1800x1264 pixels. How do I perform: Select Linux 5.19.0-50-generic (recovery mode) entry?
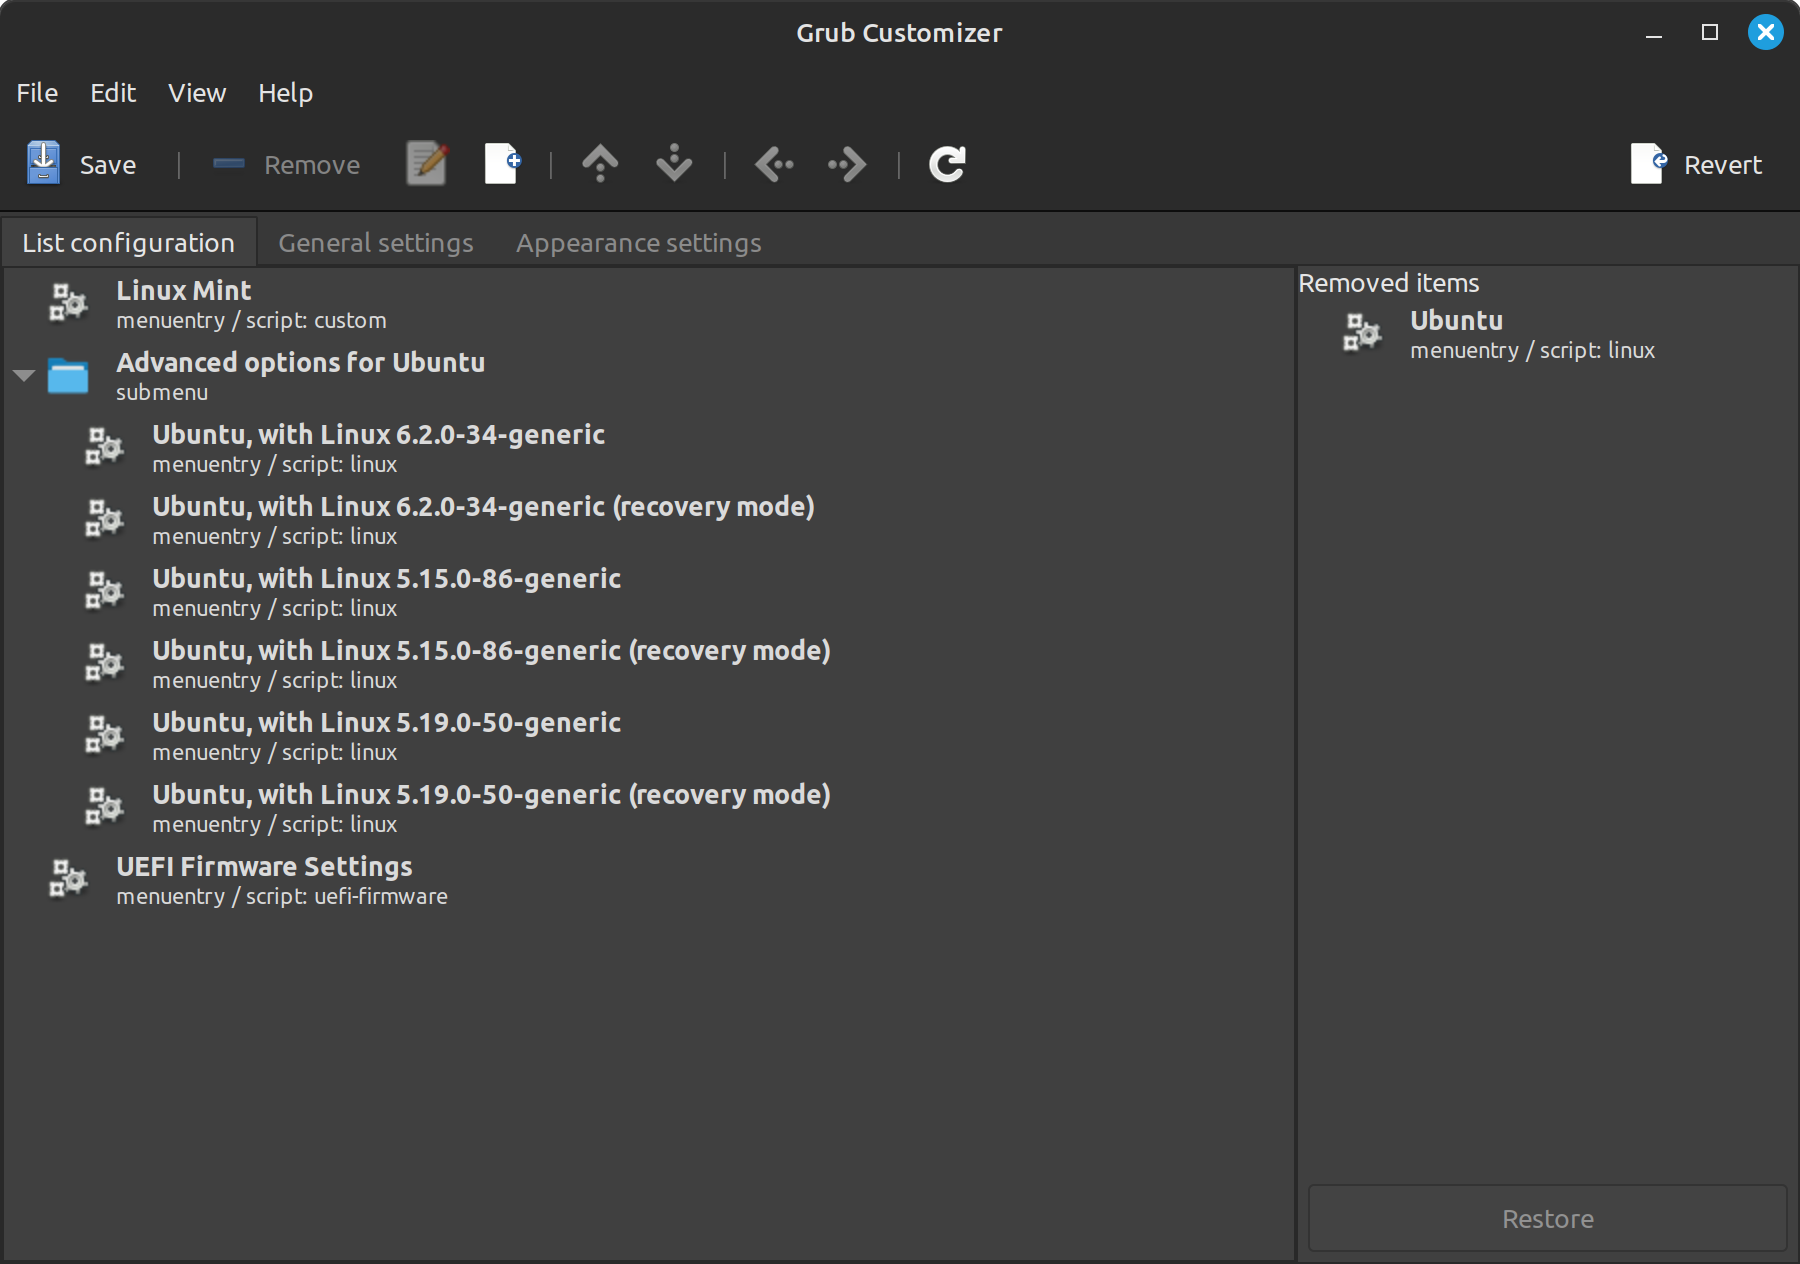[x=648, y=808]
